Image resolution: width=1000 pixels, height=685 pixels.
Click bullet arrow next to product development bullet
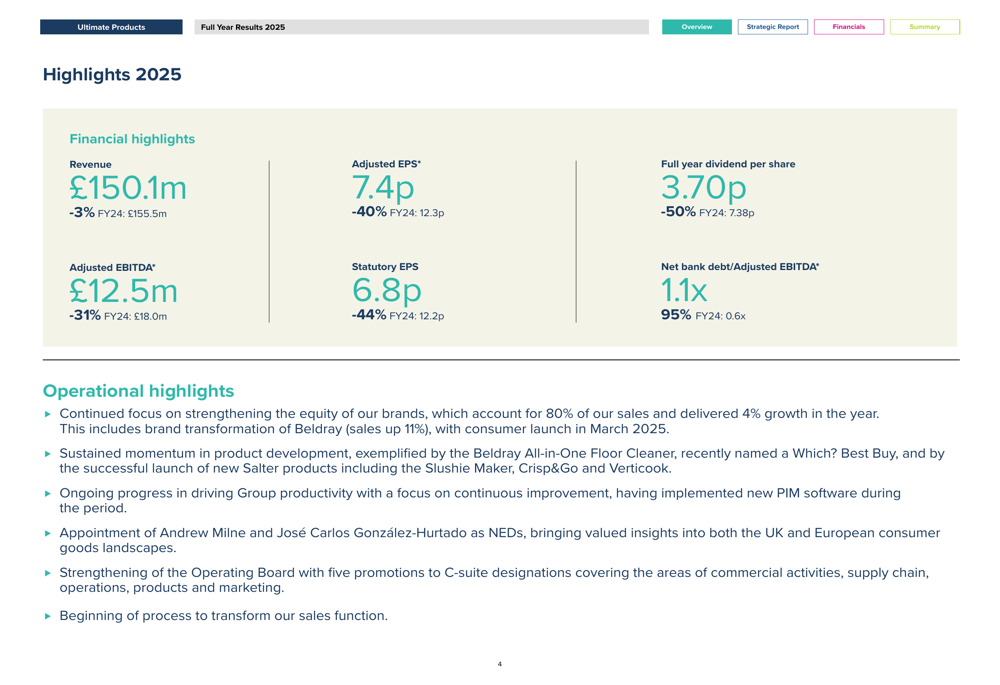point(46,453)
